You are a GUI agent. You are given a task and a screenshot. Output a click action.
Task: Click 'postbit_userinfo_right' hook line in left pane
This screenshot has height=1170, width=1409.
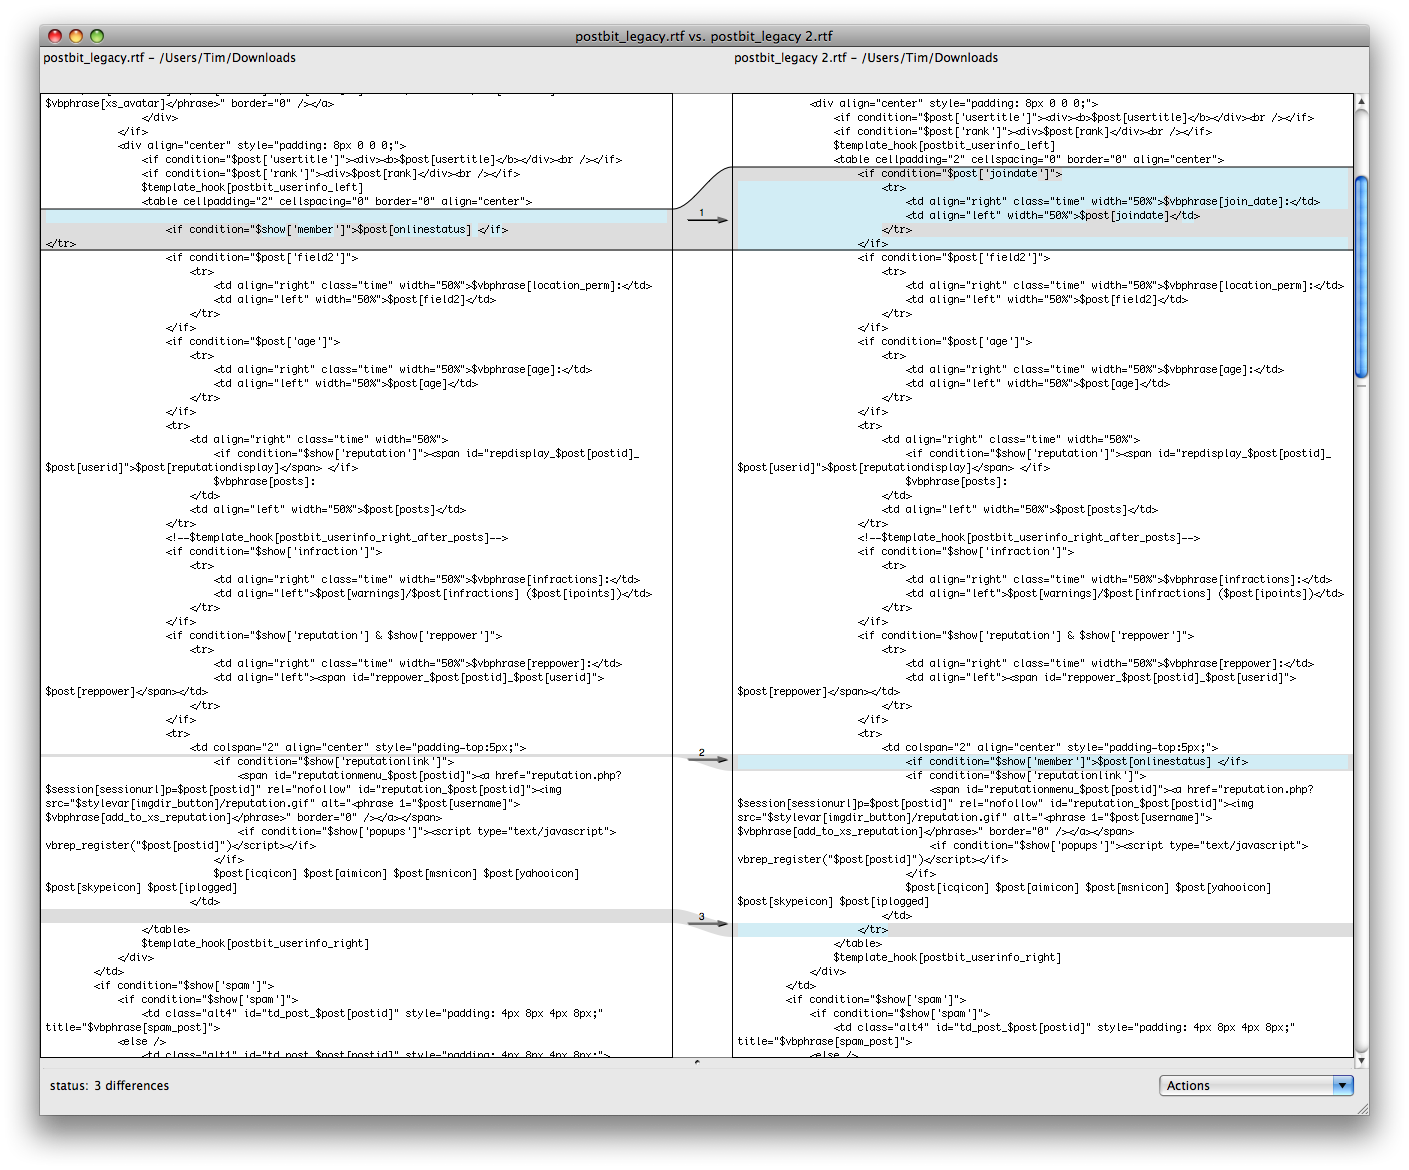click(255, 943)
